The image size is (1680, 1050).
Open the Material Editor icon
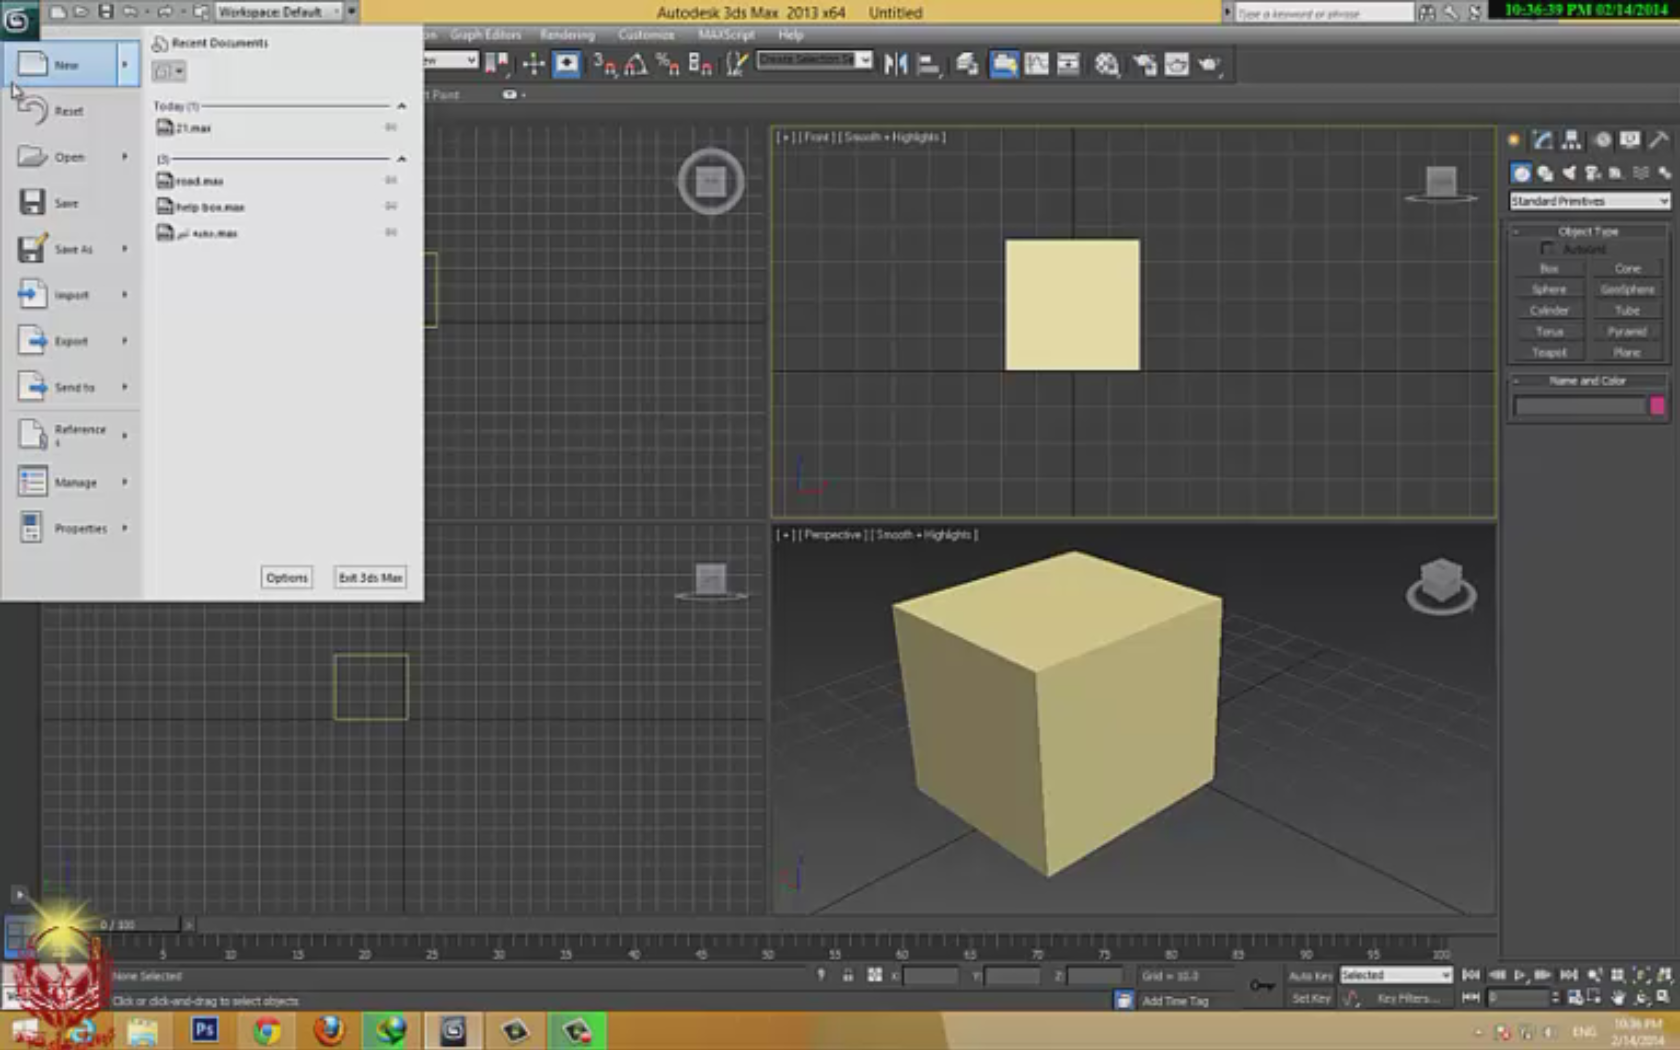(x=1106, y=64)
